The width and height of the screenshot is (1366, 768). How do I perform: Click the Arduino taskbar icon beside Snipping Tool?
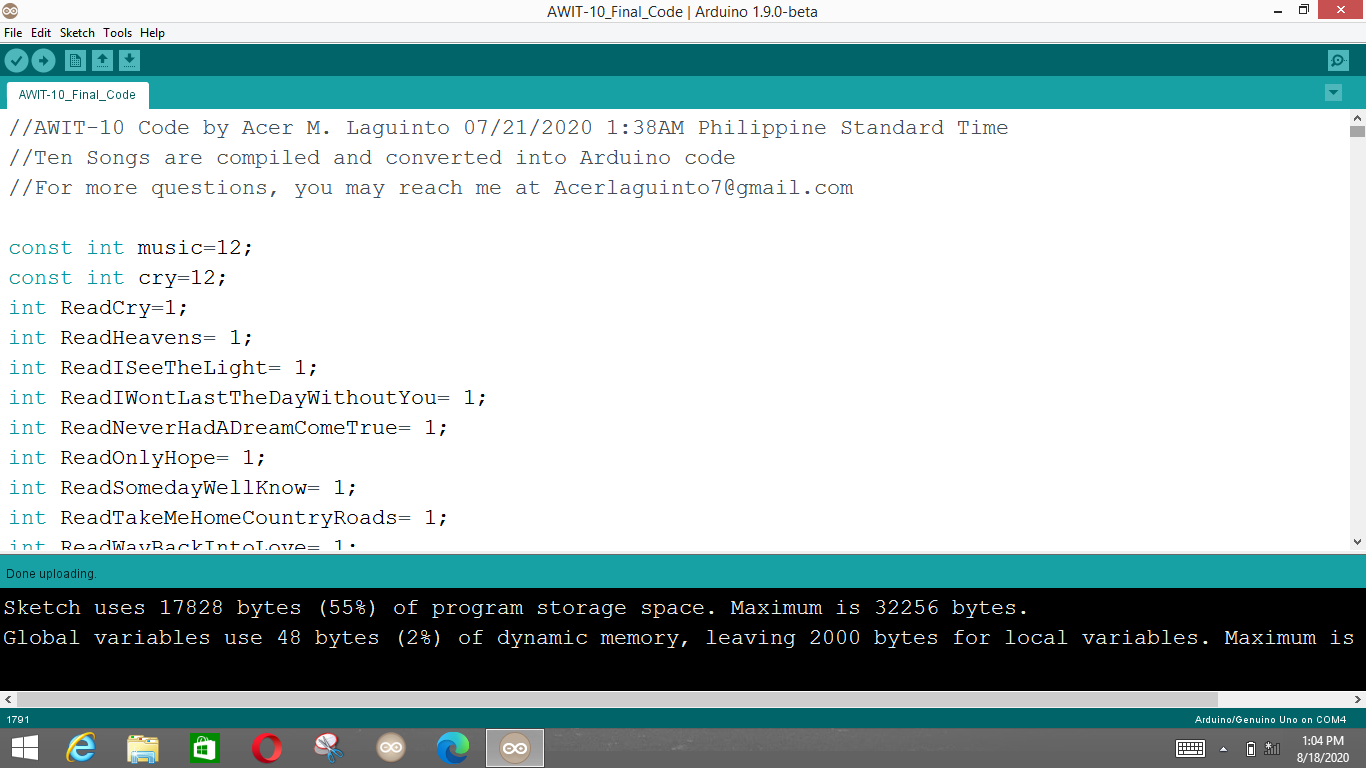tap(391, 748)
